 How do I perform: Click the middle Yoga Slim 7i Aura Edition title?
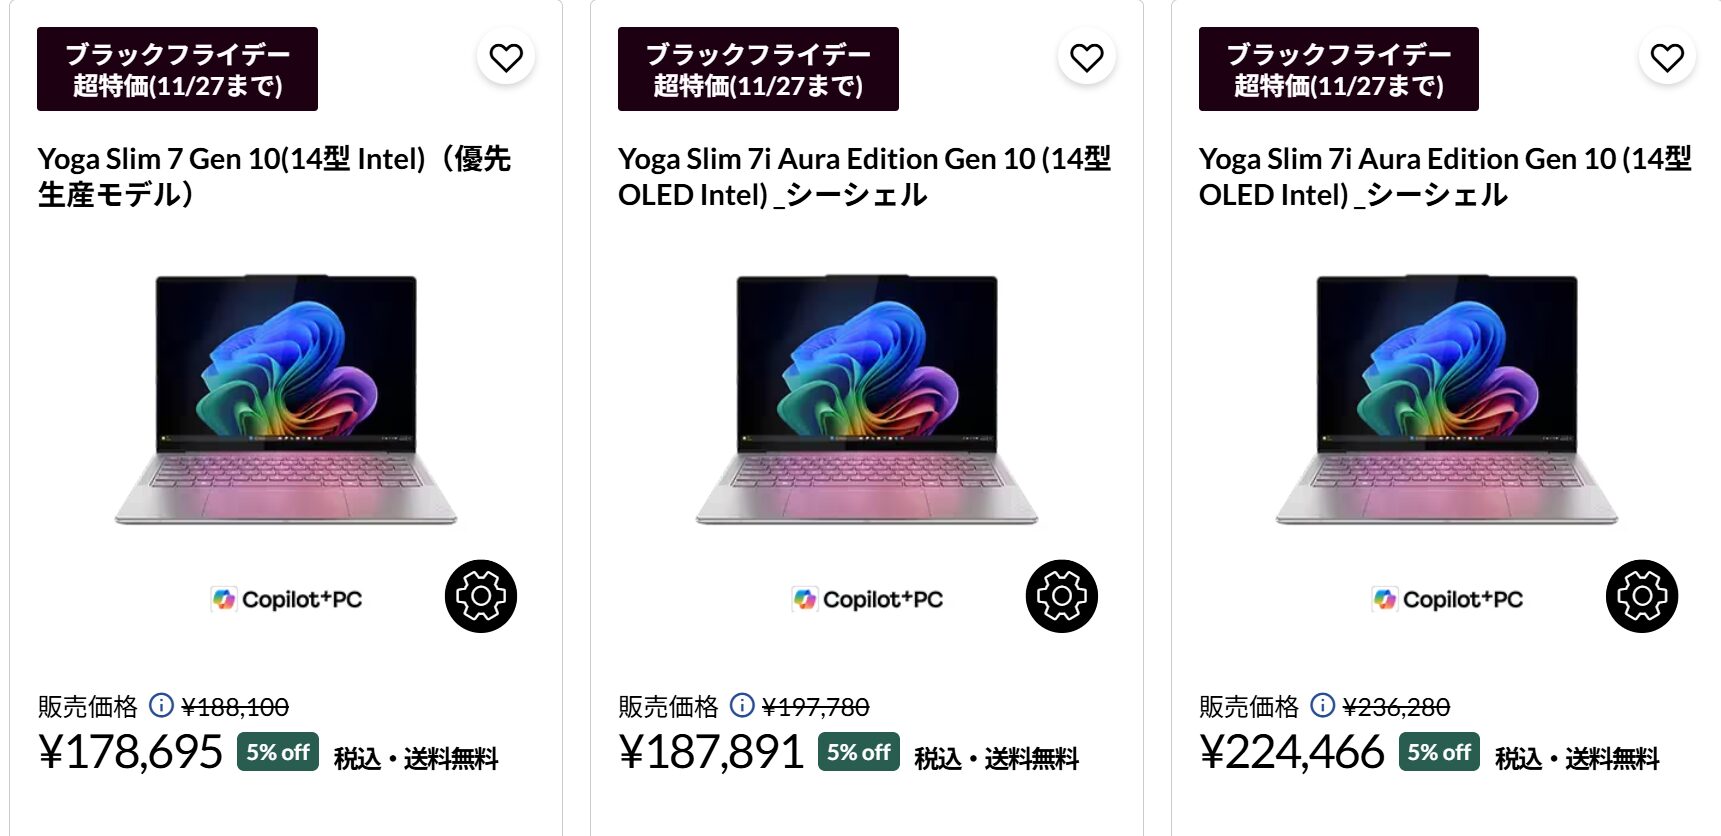(866, 176)
